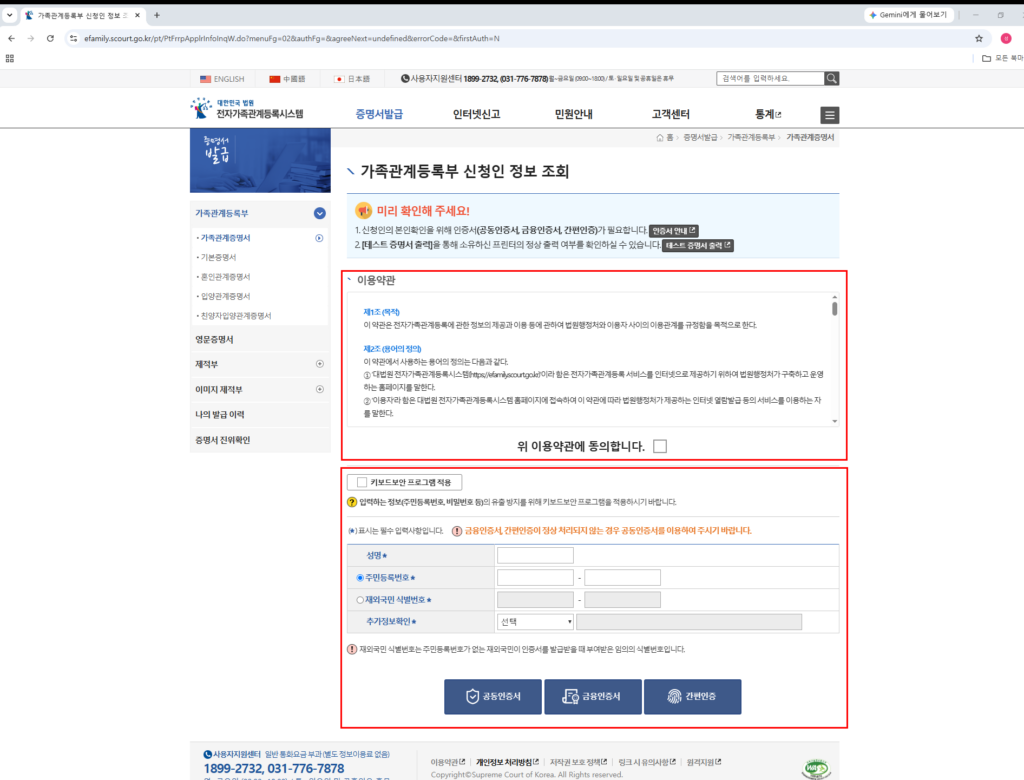Reload the page
This screenshot has width=1024, height=780.
pyautogui.click(x=50, y=39)
